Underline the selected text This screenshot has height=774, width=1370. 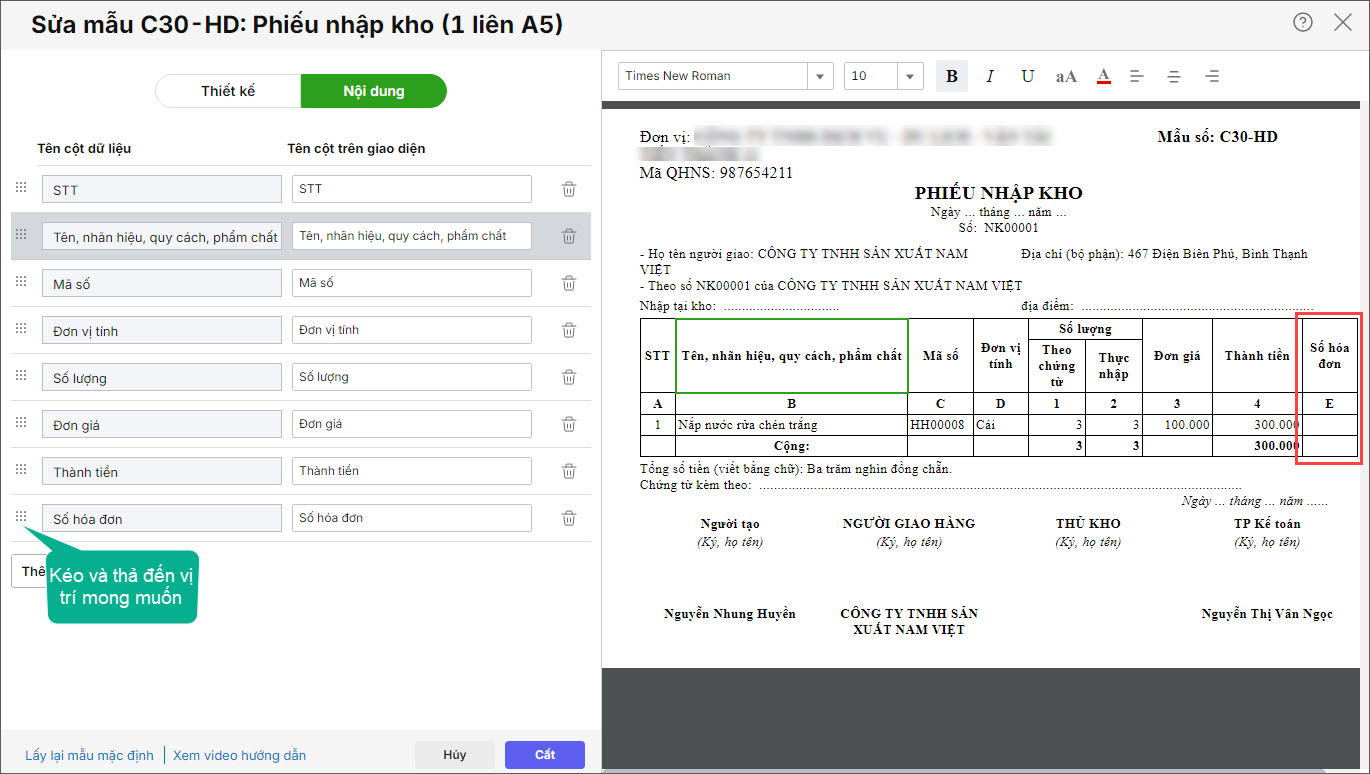(1027, 76)
